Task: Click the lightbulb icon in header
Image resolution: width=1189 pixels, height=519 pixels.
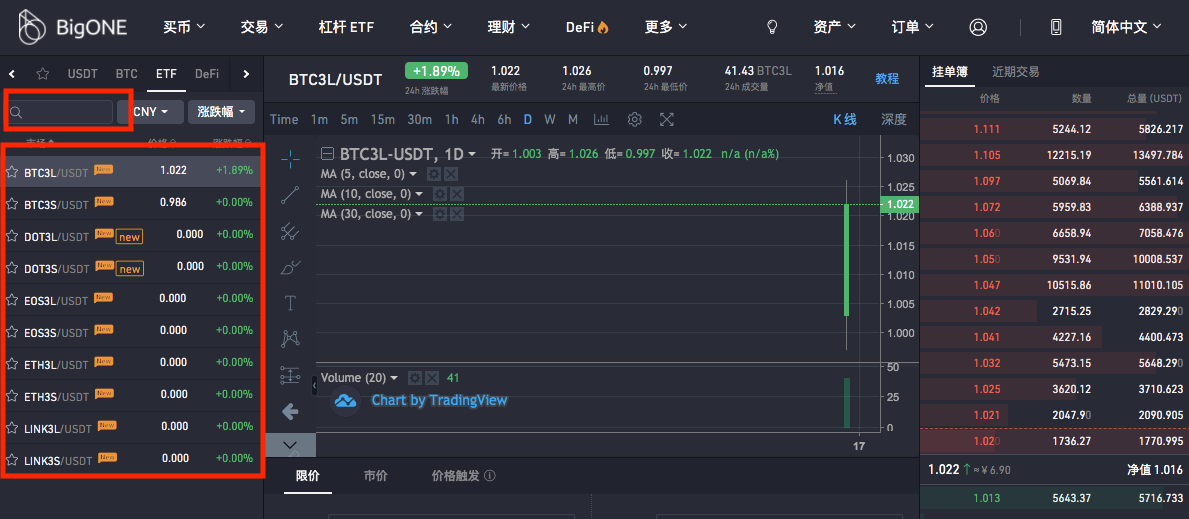Action: [x=772, y=28]
